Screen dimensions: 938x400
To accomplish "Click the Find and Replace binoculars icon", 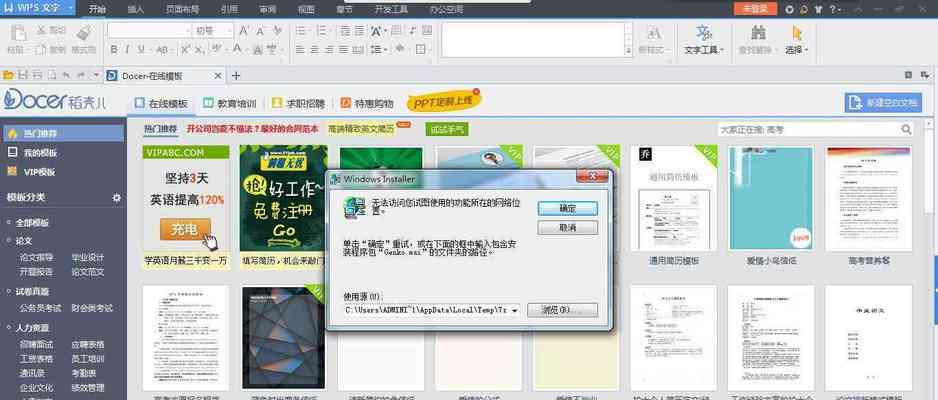I will coord(759,32).
